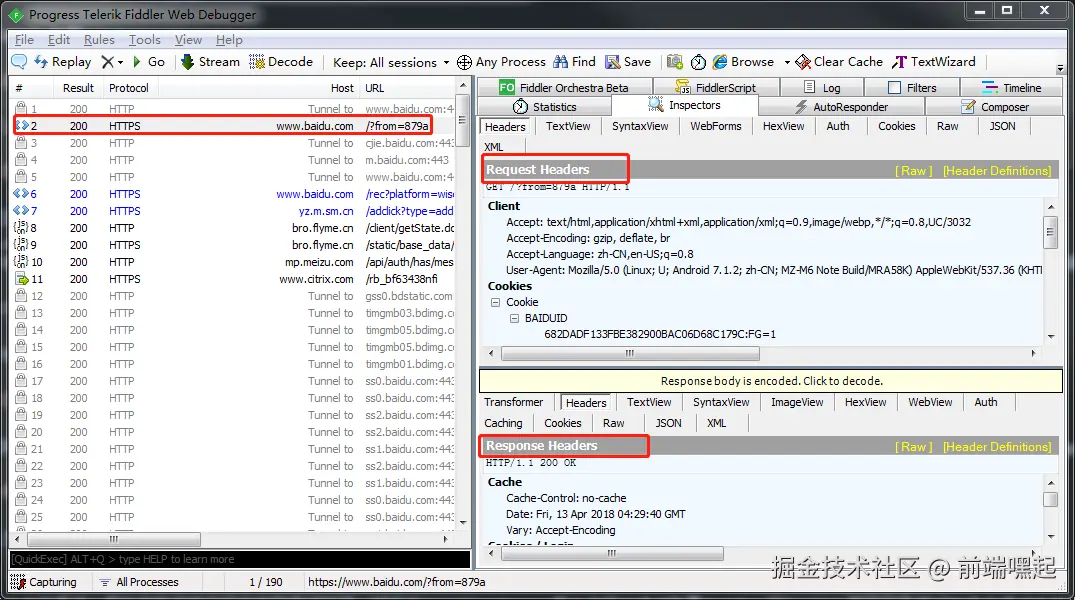Select session 7 yz.m.sm.cn row
This screenshot has height=600, width=1075.
(233, 211)
